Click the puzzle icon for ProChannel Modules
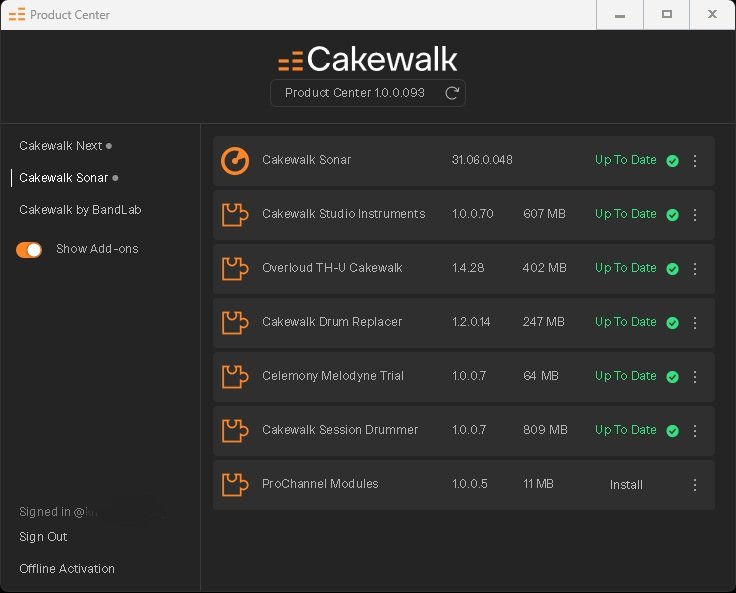 coord(235,485)
